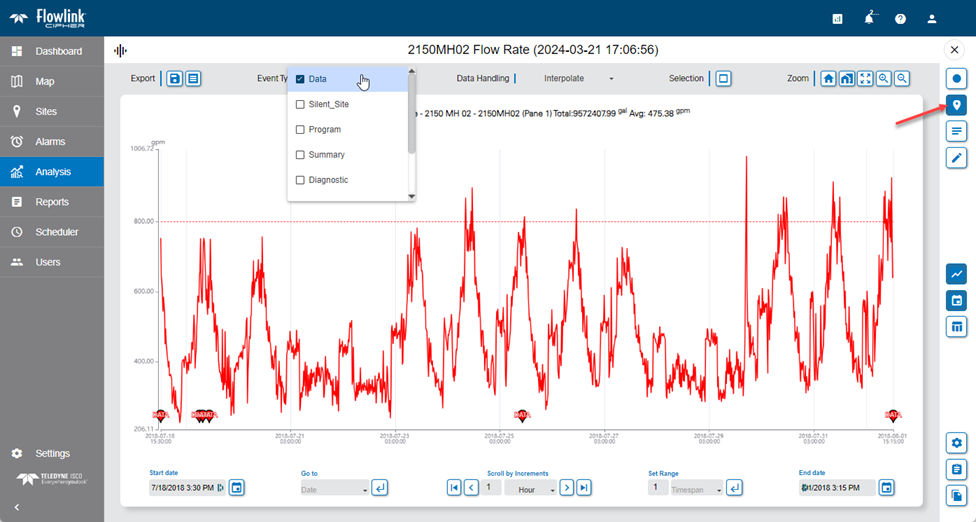Viewport: 976px width, 522px height.
Task: Click the notifications bell icon
Action: [x=869, y=19]
